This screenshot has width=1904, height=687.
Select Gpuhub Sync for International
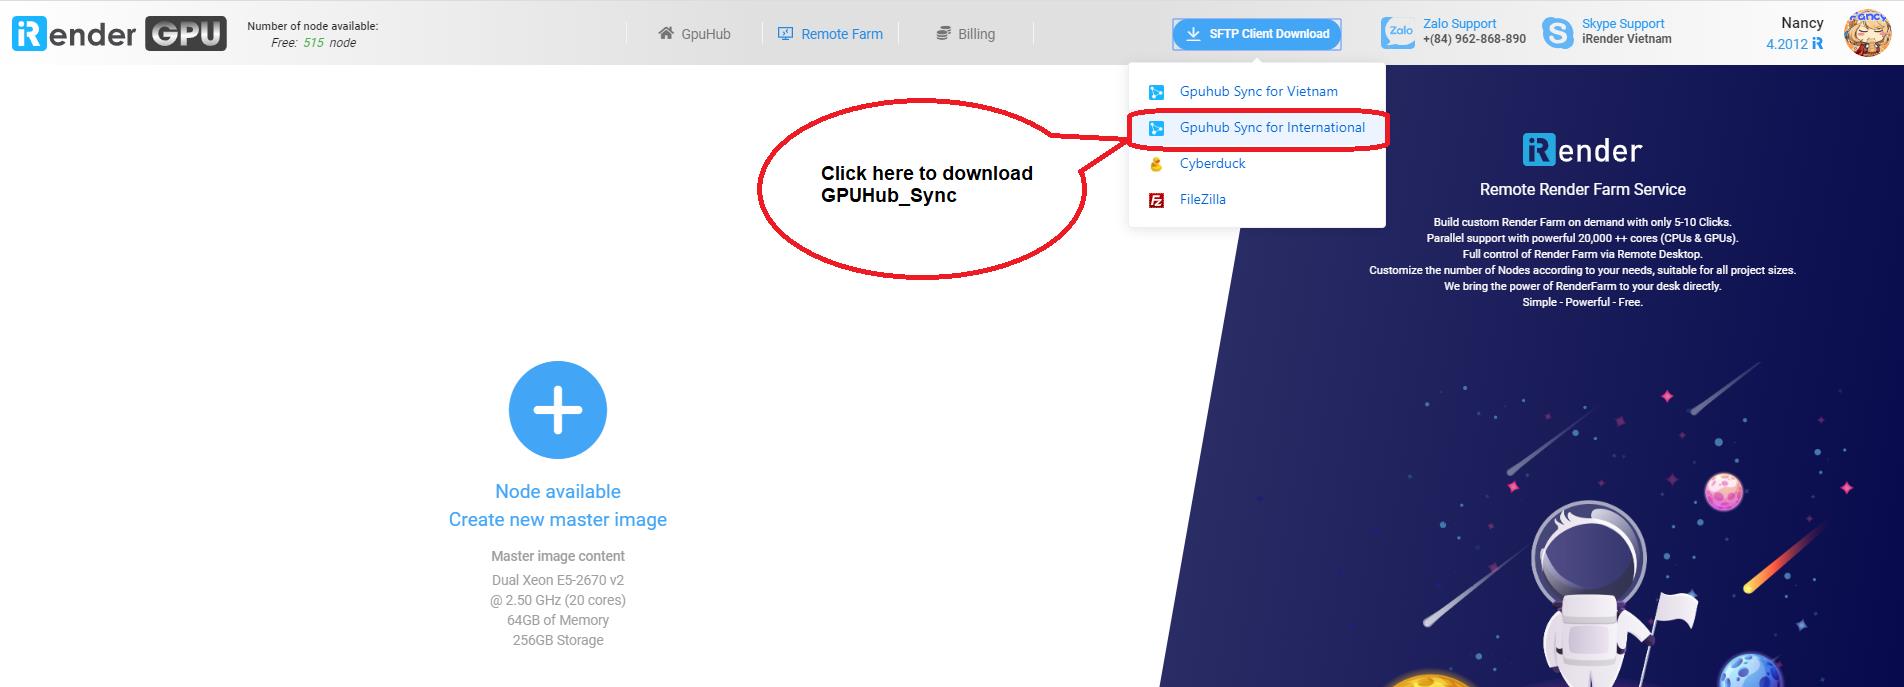pos(1271,128)
